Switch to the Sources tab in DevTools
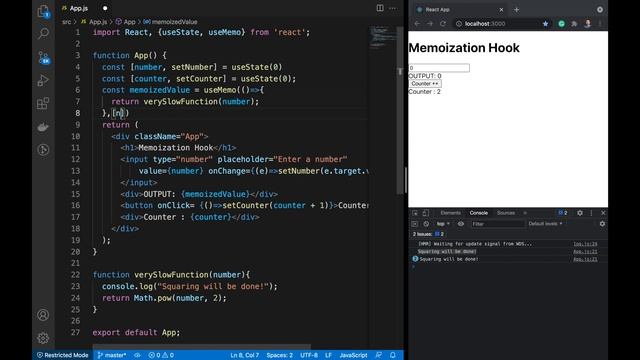640x360 pixels. tap(506, 213)
